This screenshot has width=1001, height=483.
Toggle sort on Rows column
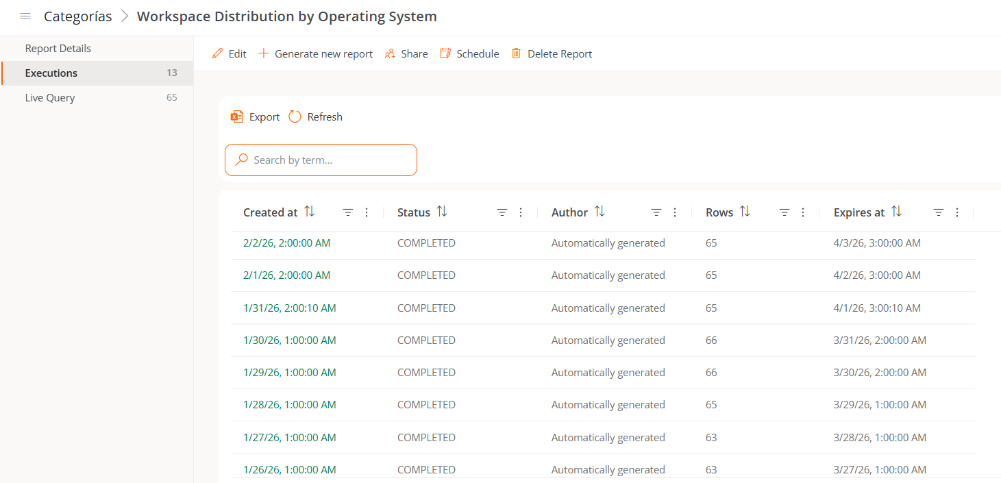pyautogui.click(x=745, y=212)
